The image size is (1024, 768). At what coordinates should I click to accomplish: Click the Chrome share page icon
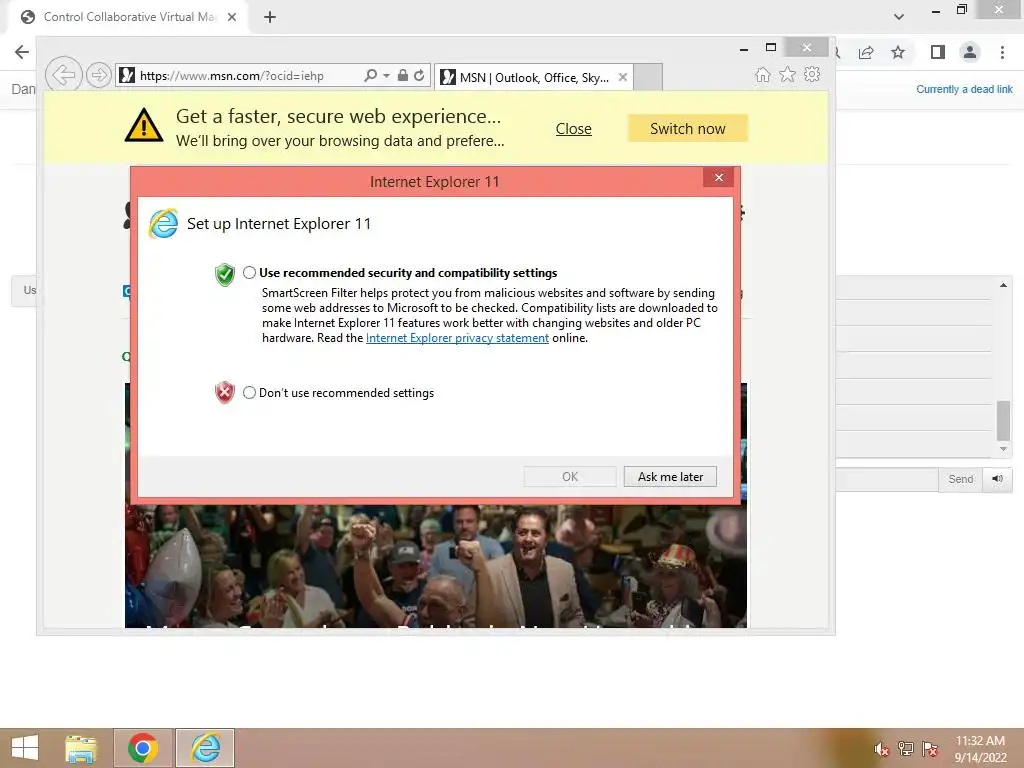pyautogui.click(x=866, y=52)
